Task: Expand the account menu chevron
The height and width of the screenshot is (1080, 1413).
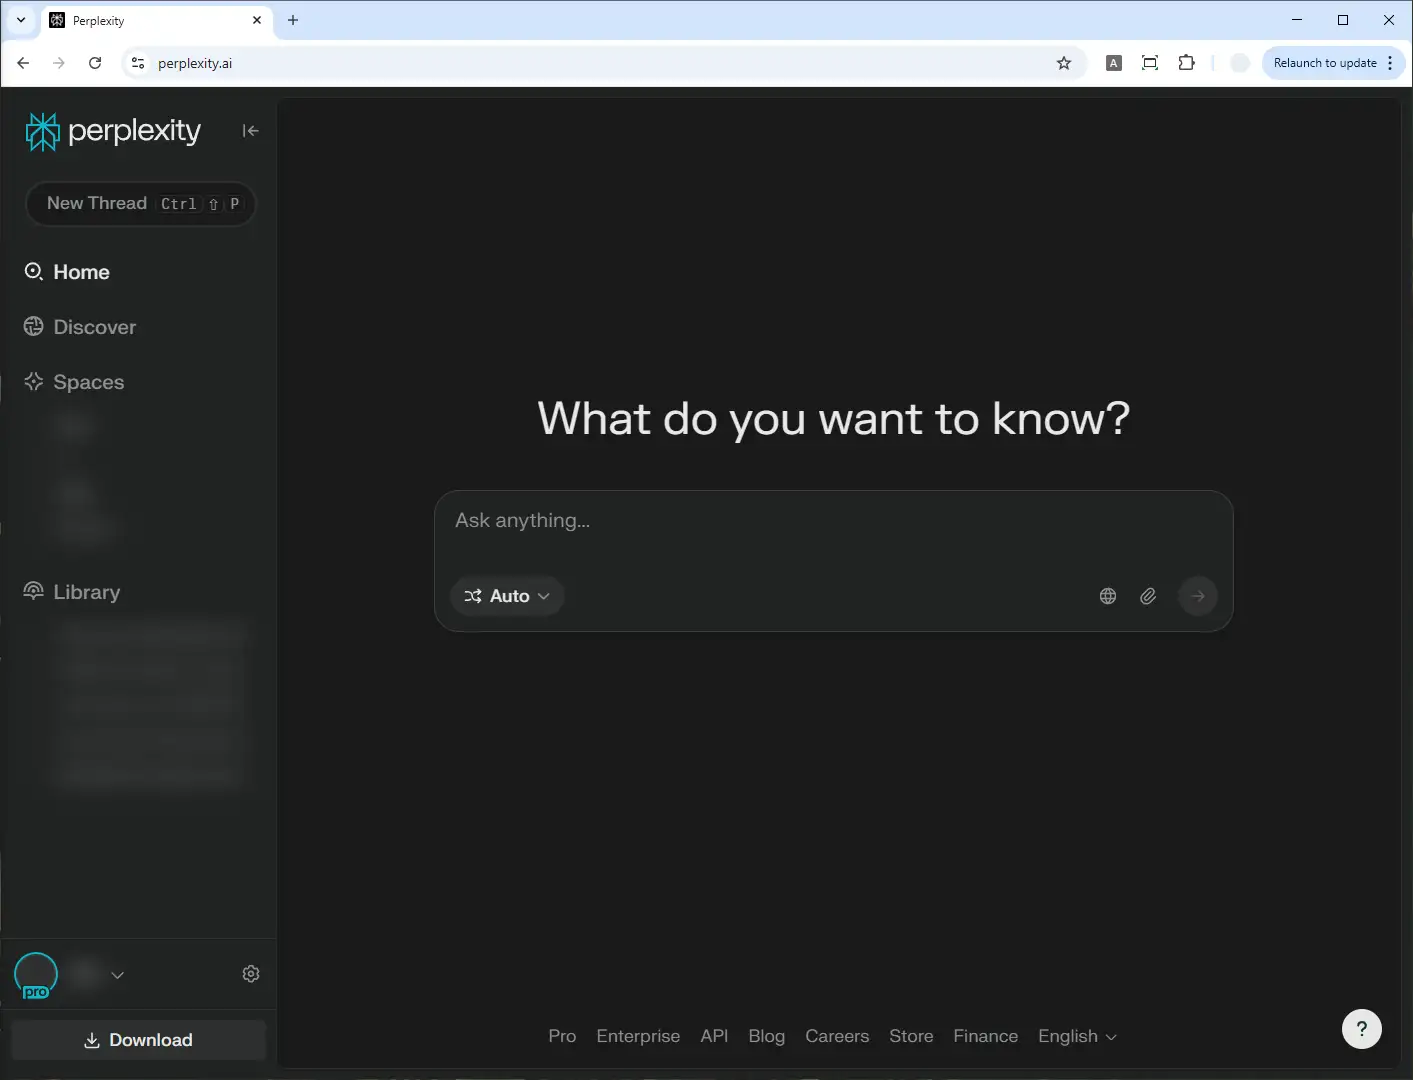Action: (x=118, y=975)
